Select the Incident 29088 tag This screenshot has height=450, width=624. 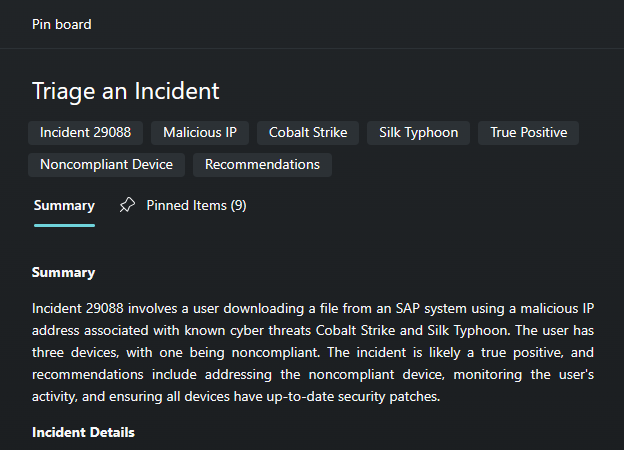[x=86, y=133]
